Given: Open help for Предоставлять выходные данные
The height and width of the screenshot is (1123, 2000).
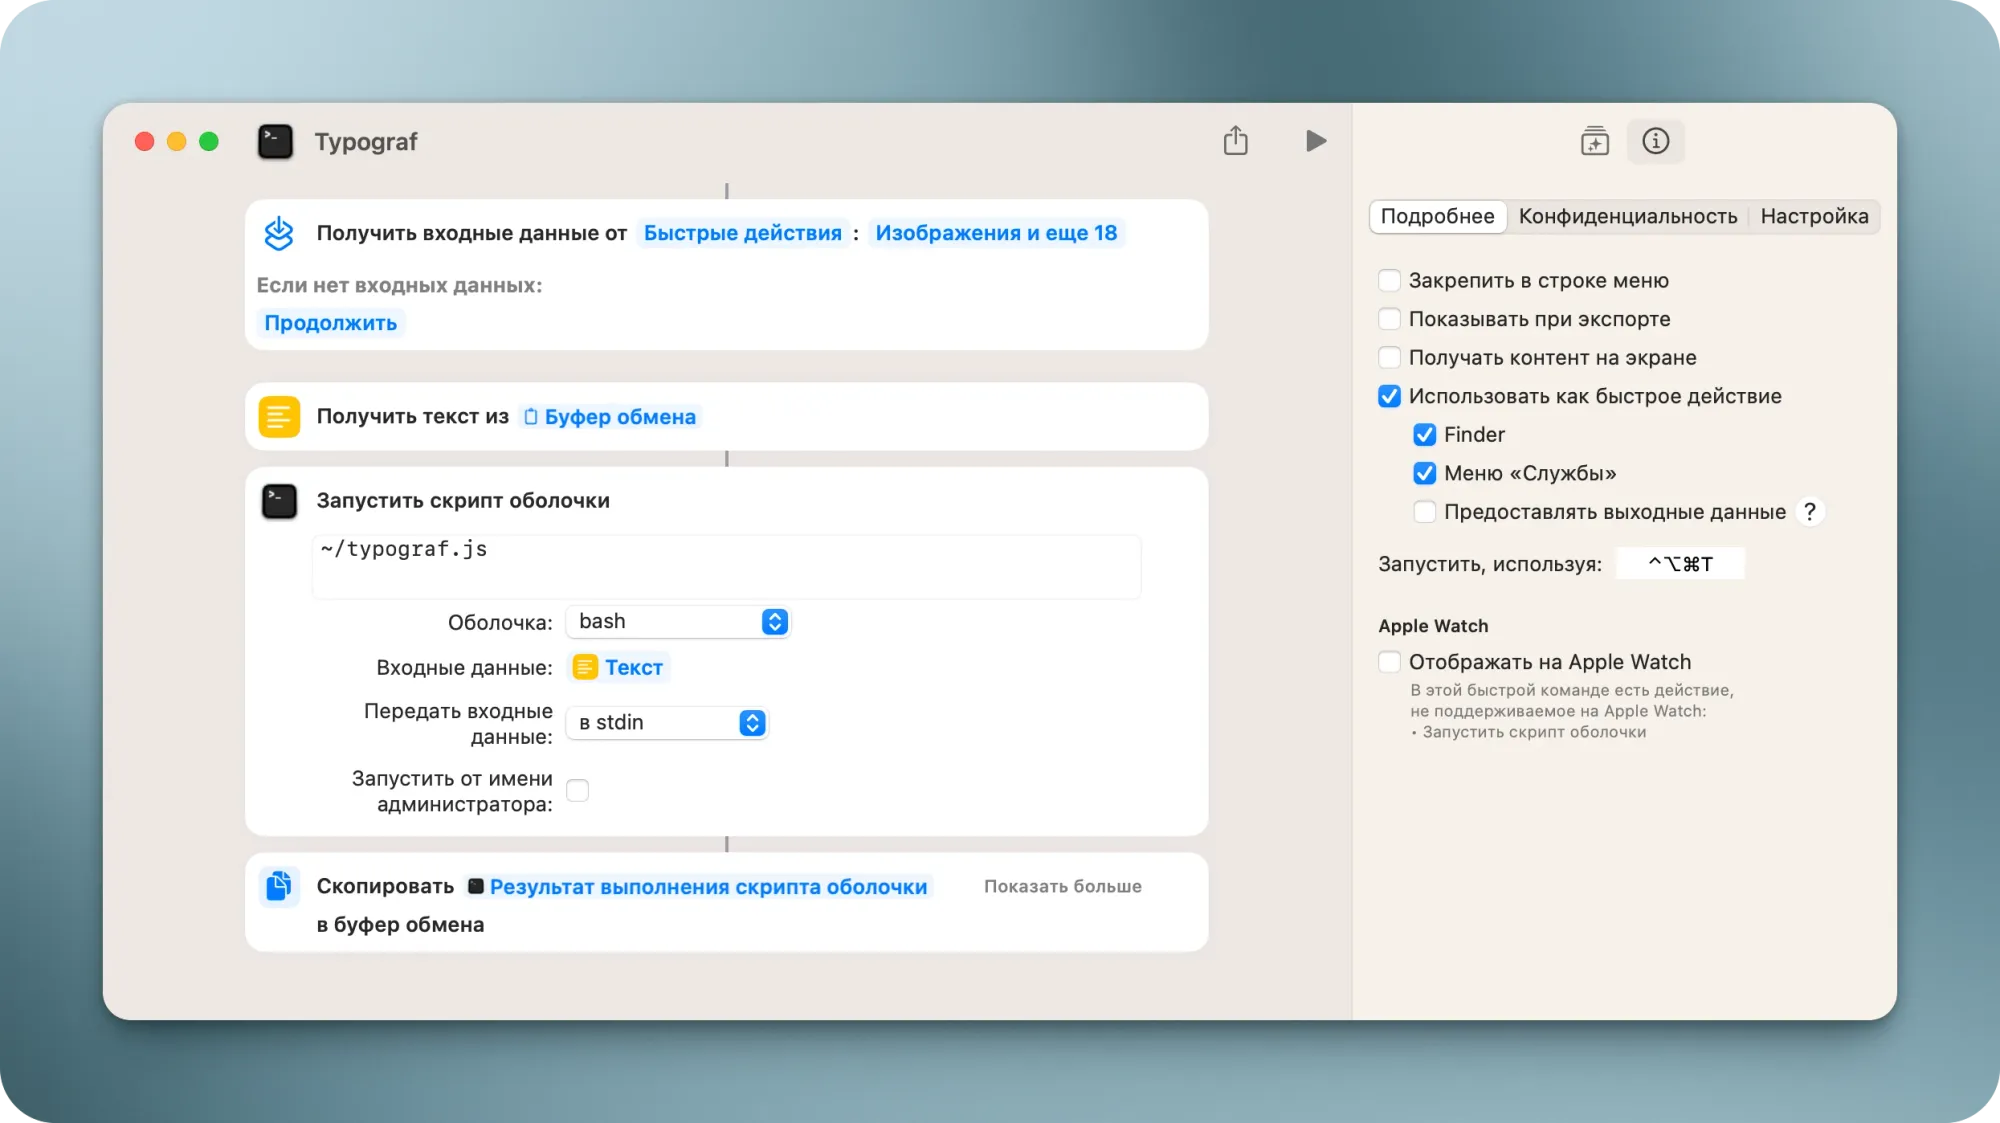Looking at the screenshot, I should point(1809,512).
